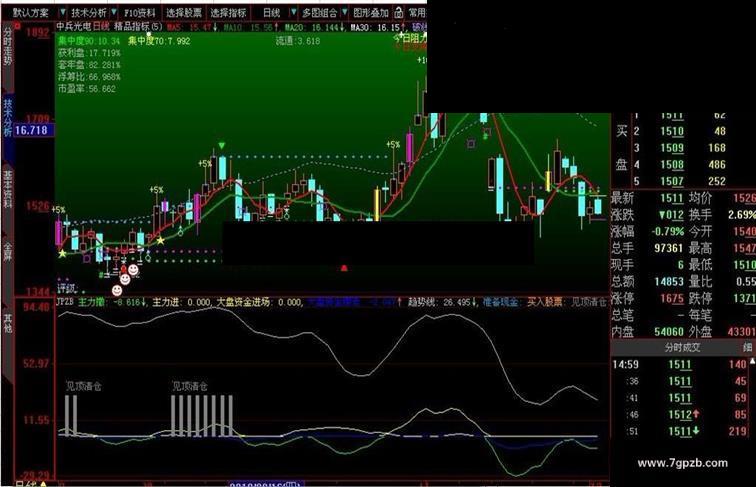Click the yellow triangle beside 日线 at bottom

click(43, 484)
